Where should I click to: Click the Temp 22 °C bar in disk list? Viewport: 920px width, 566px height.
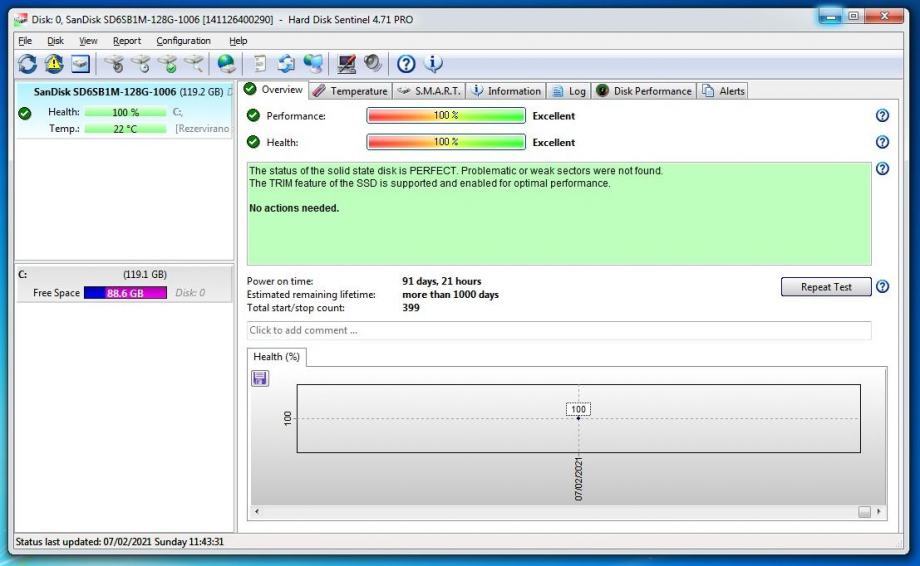[125, 128]
